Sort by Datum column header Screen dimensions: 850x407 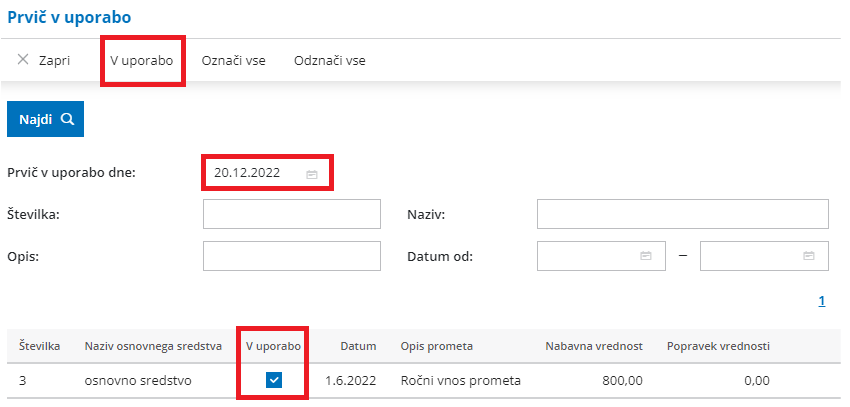coord(358,346)
